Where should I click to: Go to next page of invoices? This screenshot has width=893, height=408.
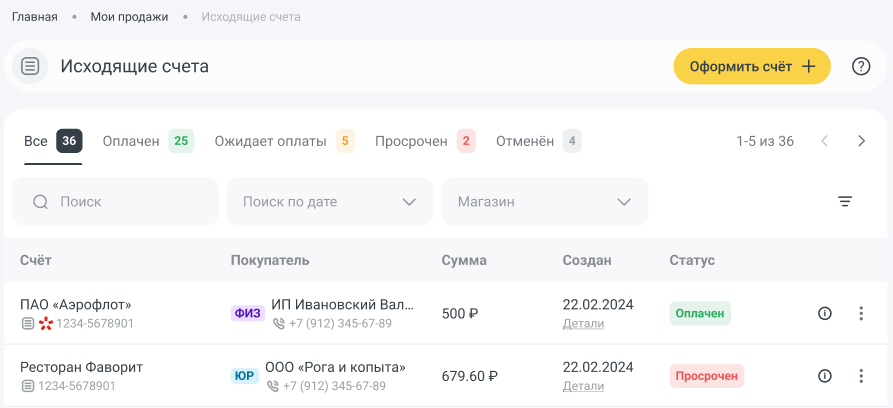pyautogui.click(x=862, y=141)
